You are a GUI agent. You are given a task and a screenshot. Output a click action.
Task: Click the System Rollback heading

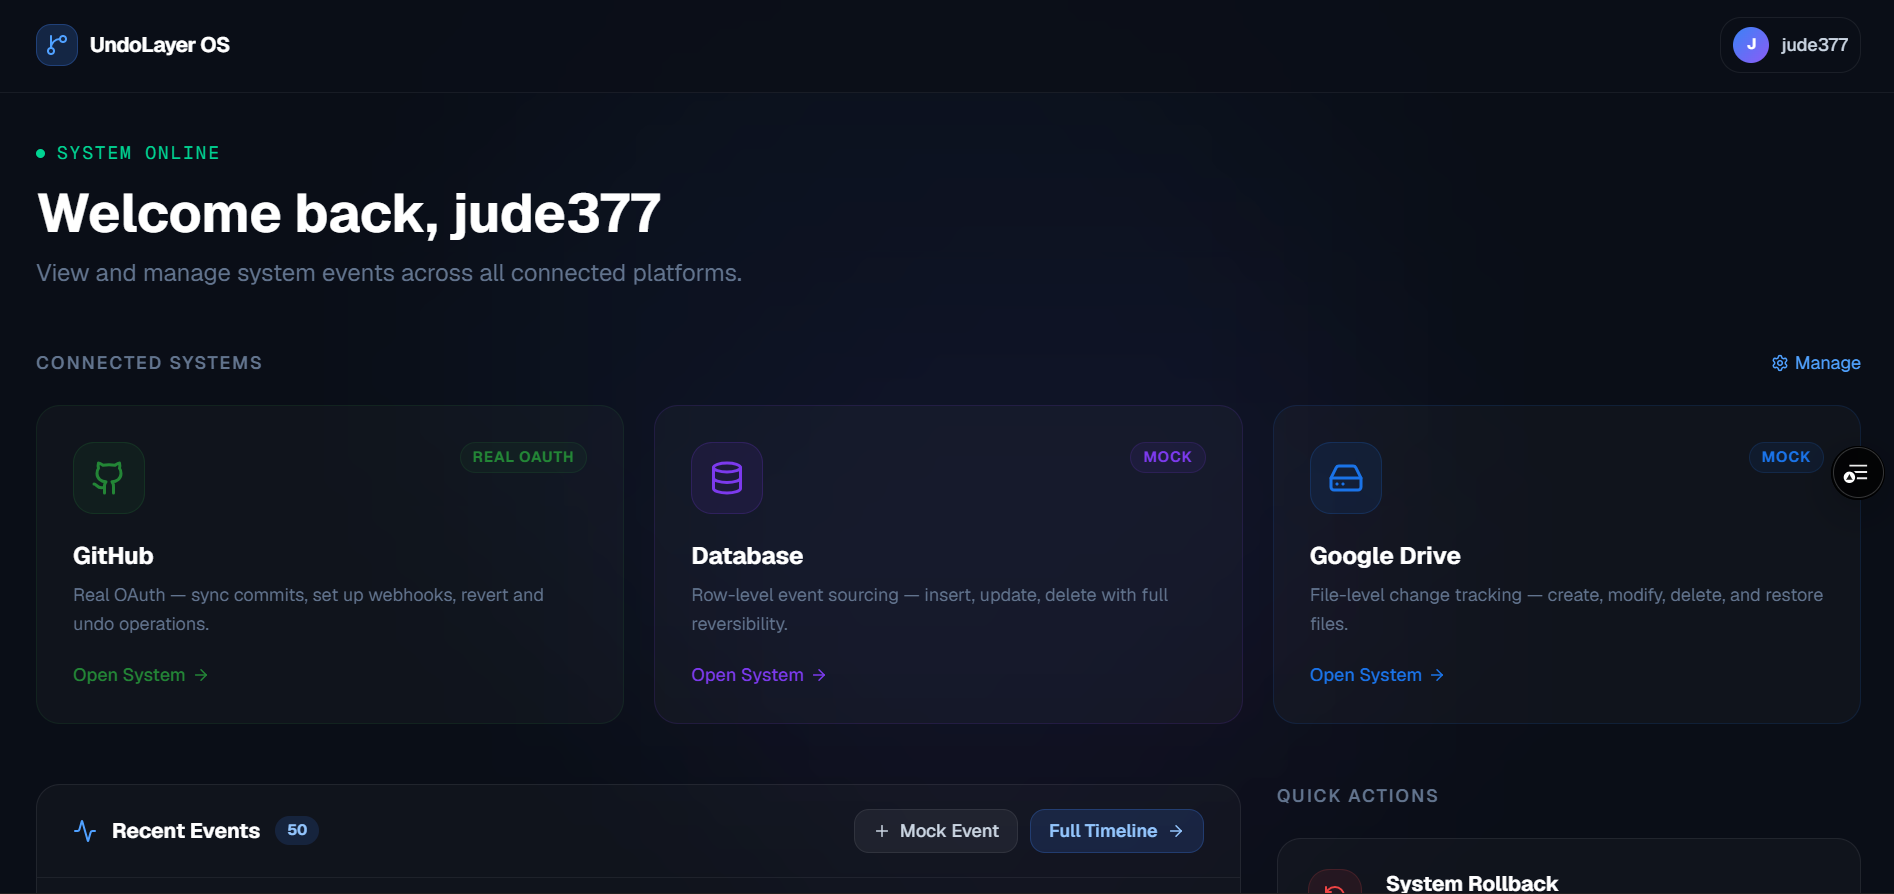pyautogui.click(x=1472, y=883)
